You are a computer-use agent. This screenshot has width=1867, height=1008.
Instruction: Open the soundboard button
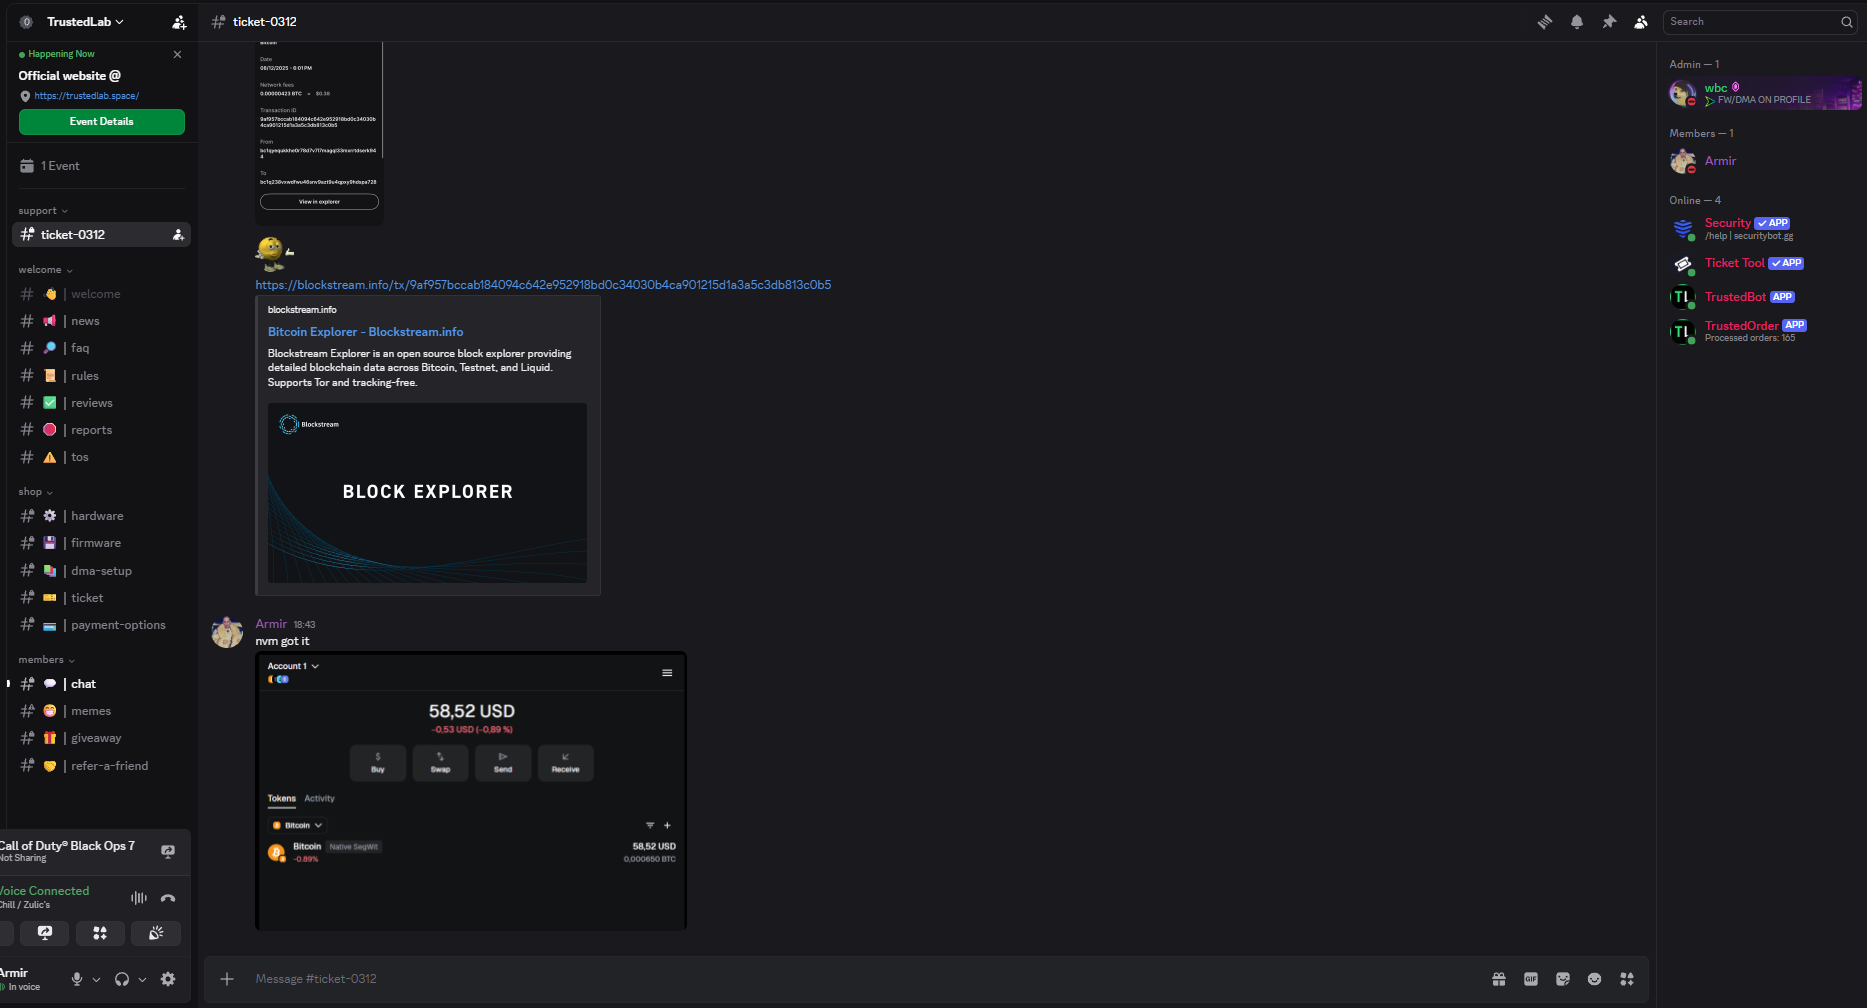(156, 933)
